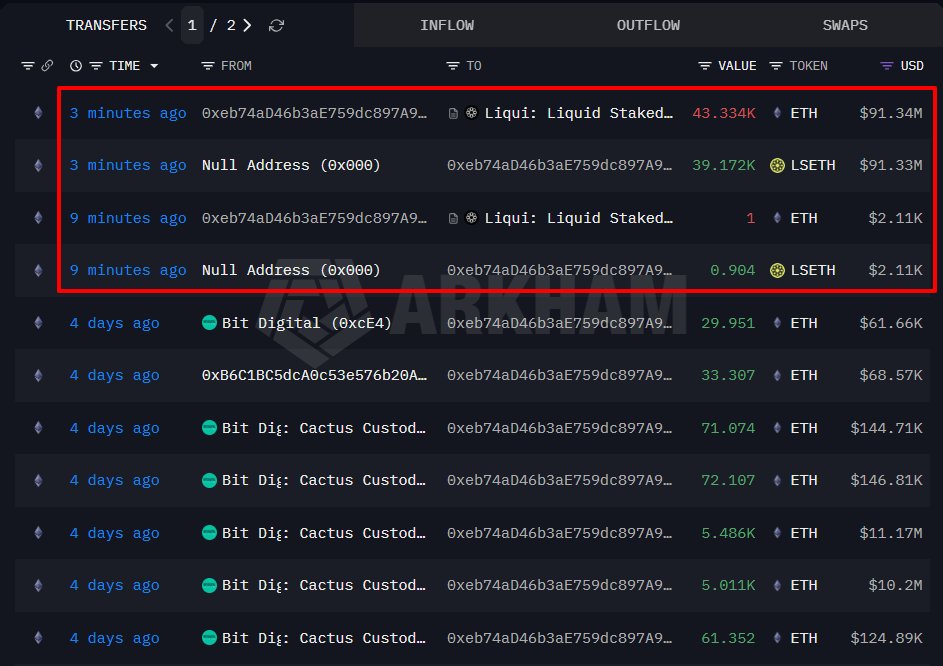Open sender address in 43.334K ETH row
The image size is (943, 666).
point(314,113)
